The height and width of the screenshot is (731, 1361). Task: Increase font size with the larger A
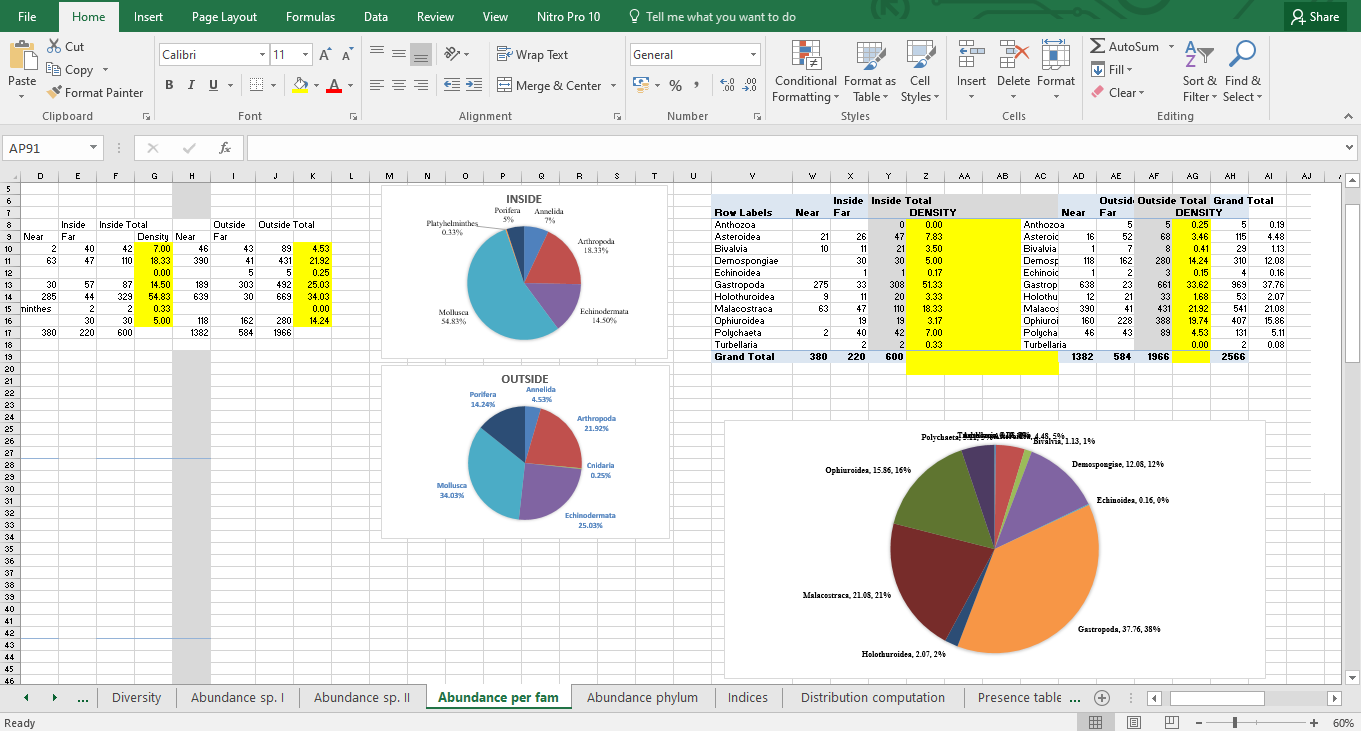pyautogui.click(x=325, y=55)
